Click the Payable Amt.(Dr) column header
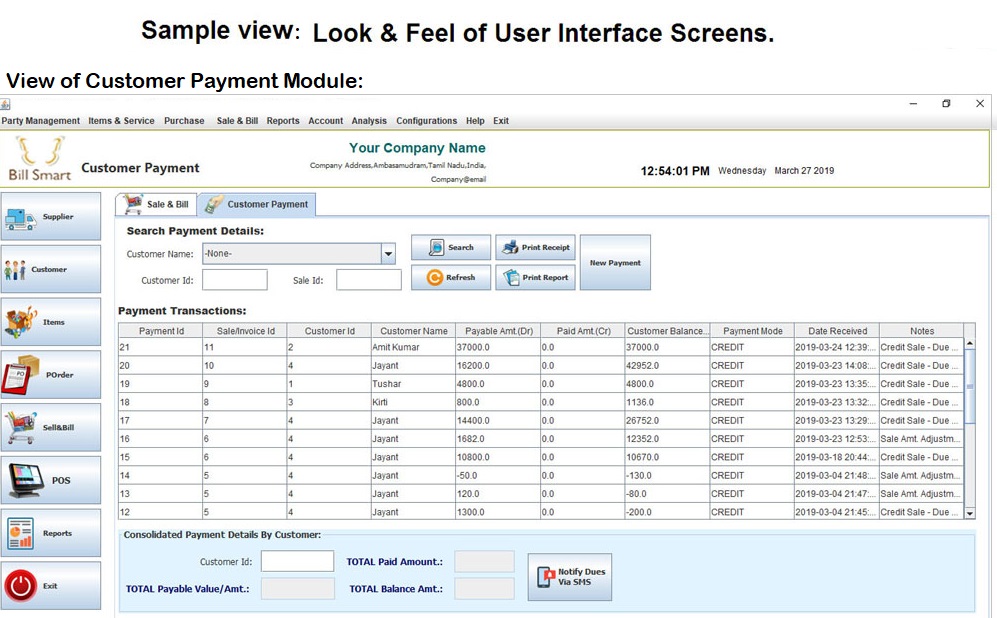Screen dimensions: 997x618 point(498,331)
